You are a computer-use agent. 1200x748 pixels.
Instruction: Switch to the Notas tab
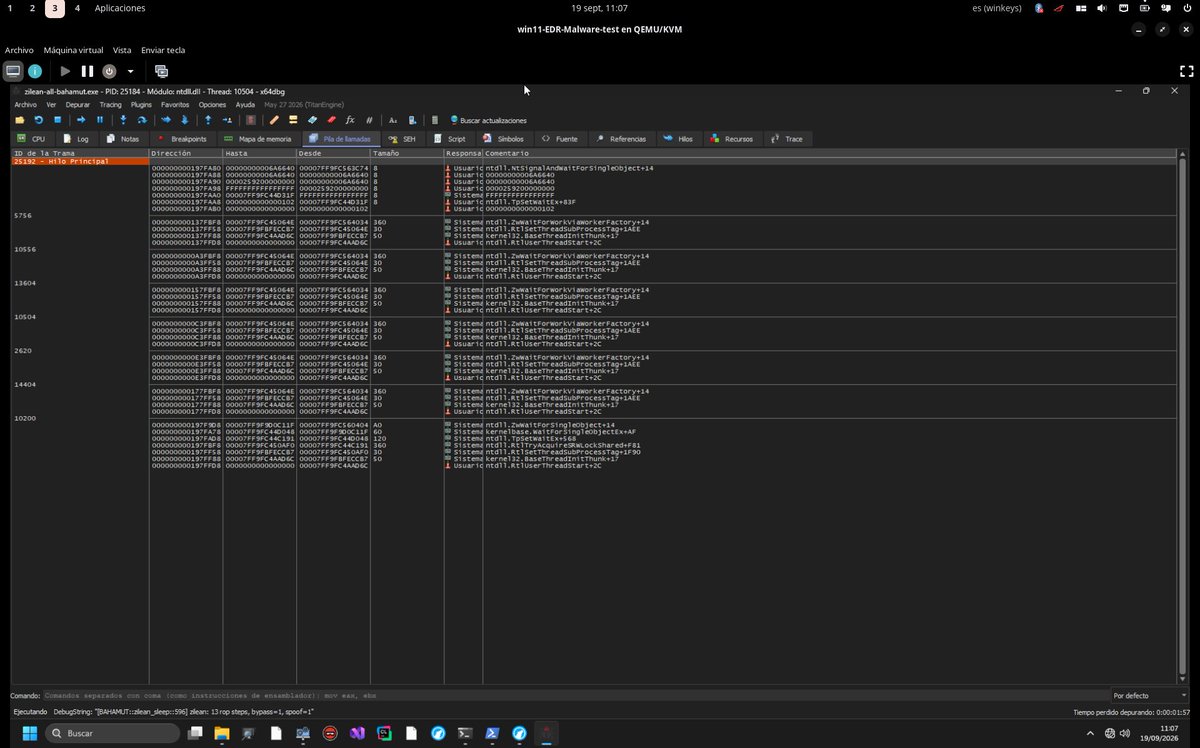pos(122,139)
